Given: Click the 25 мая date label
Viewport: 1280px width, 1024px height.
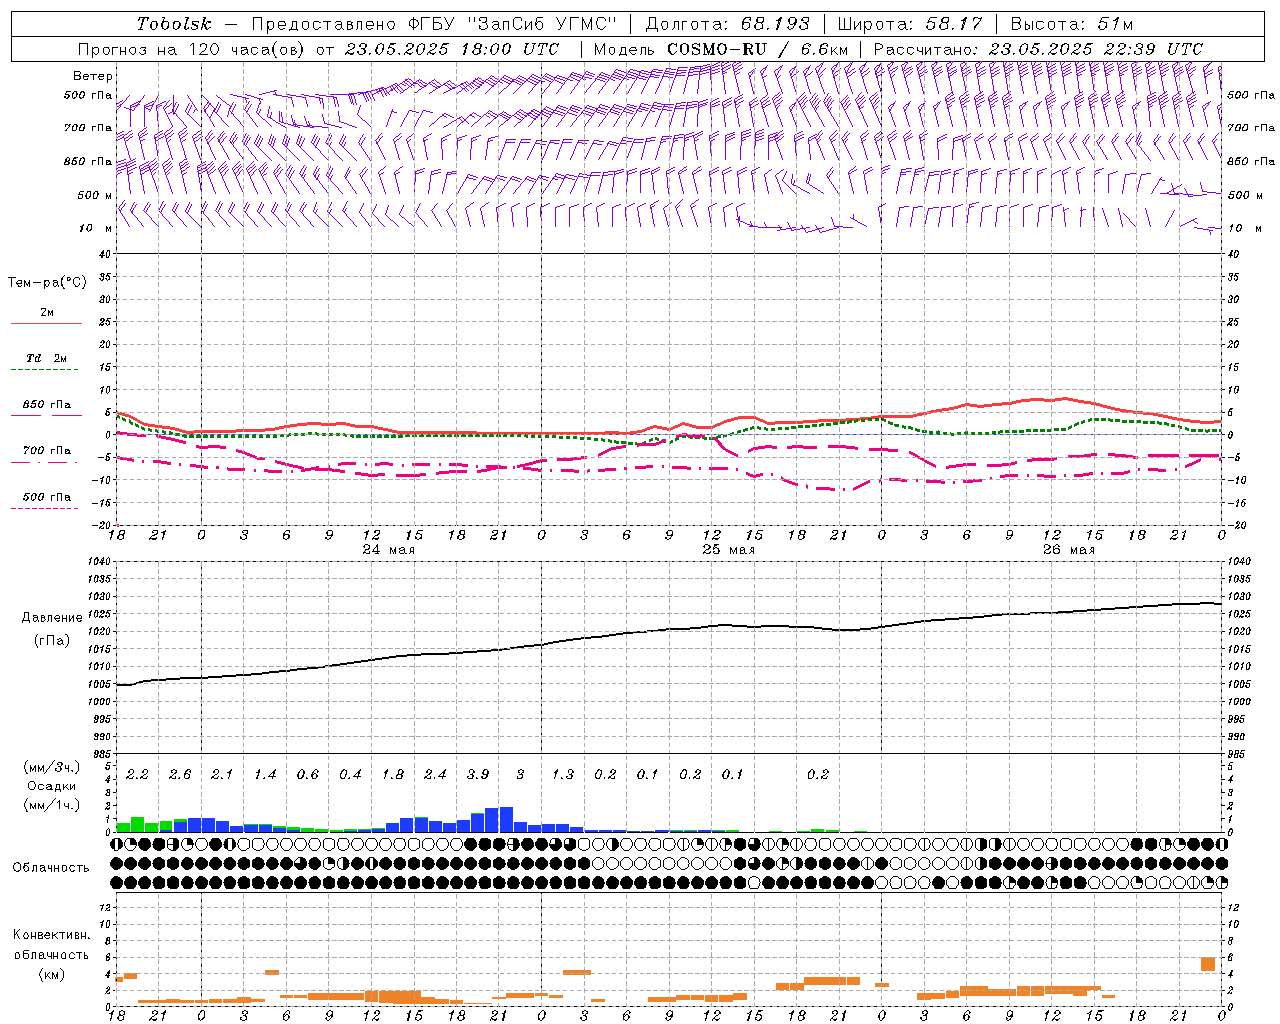Looking at the screenshot, I should click(729, 550).
